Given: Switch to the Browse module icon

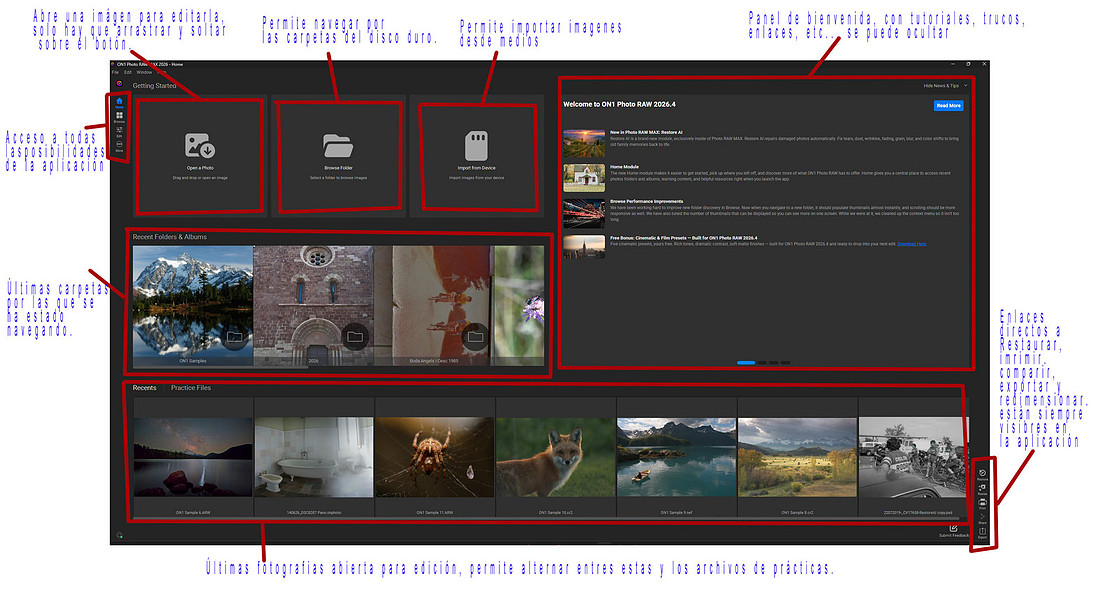Looking at the screenshot, I should point(119,117).
